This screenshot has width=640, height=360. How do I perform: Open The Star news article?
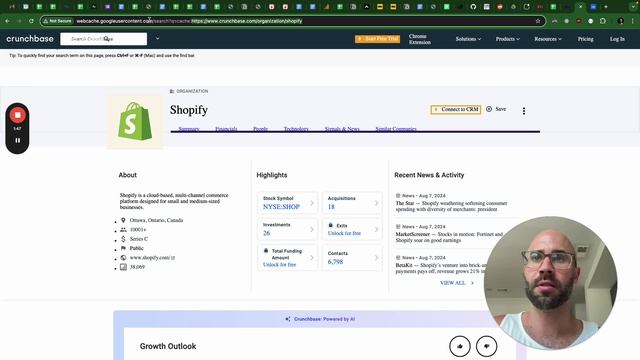pos(451,206)
